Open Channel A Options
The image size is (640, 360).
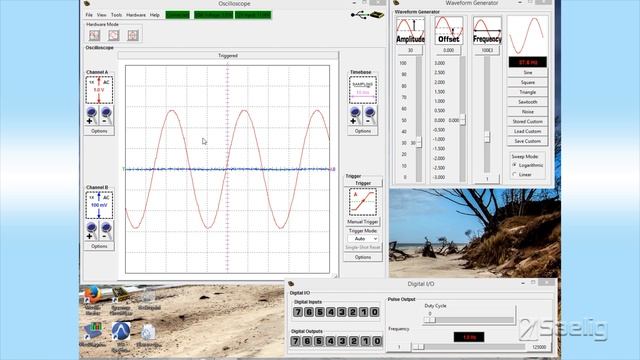click(x=99, y=131)
